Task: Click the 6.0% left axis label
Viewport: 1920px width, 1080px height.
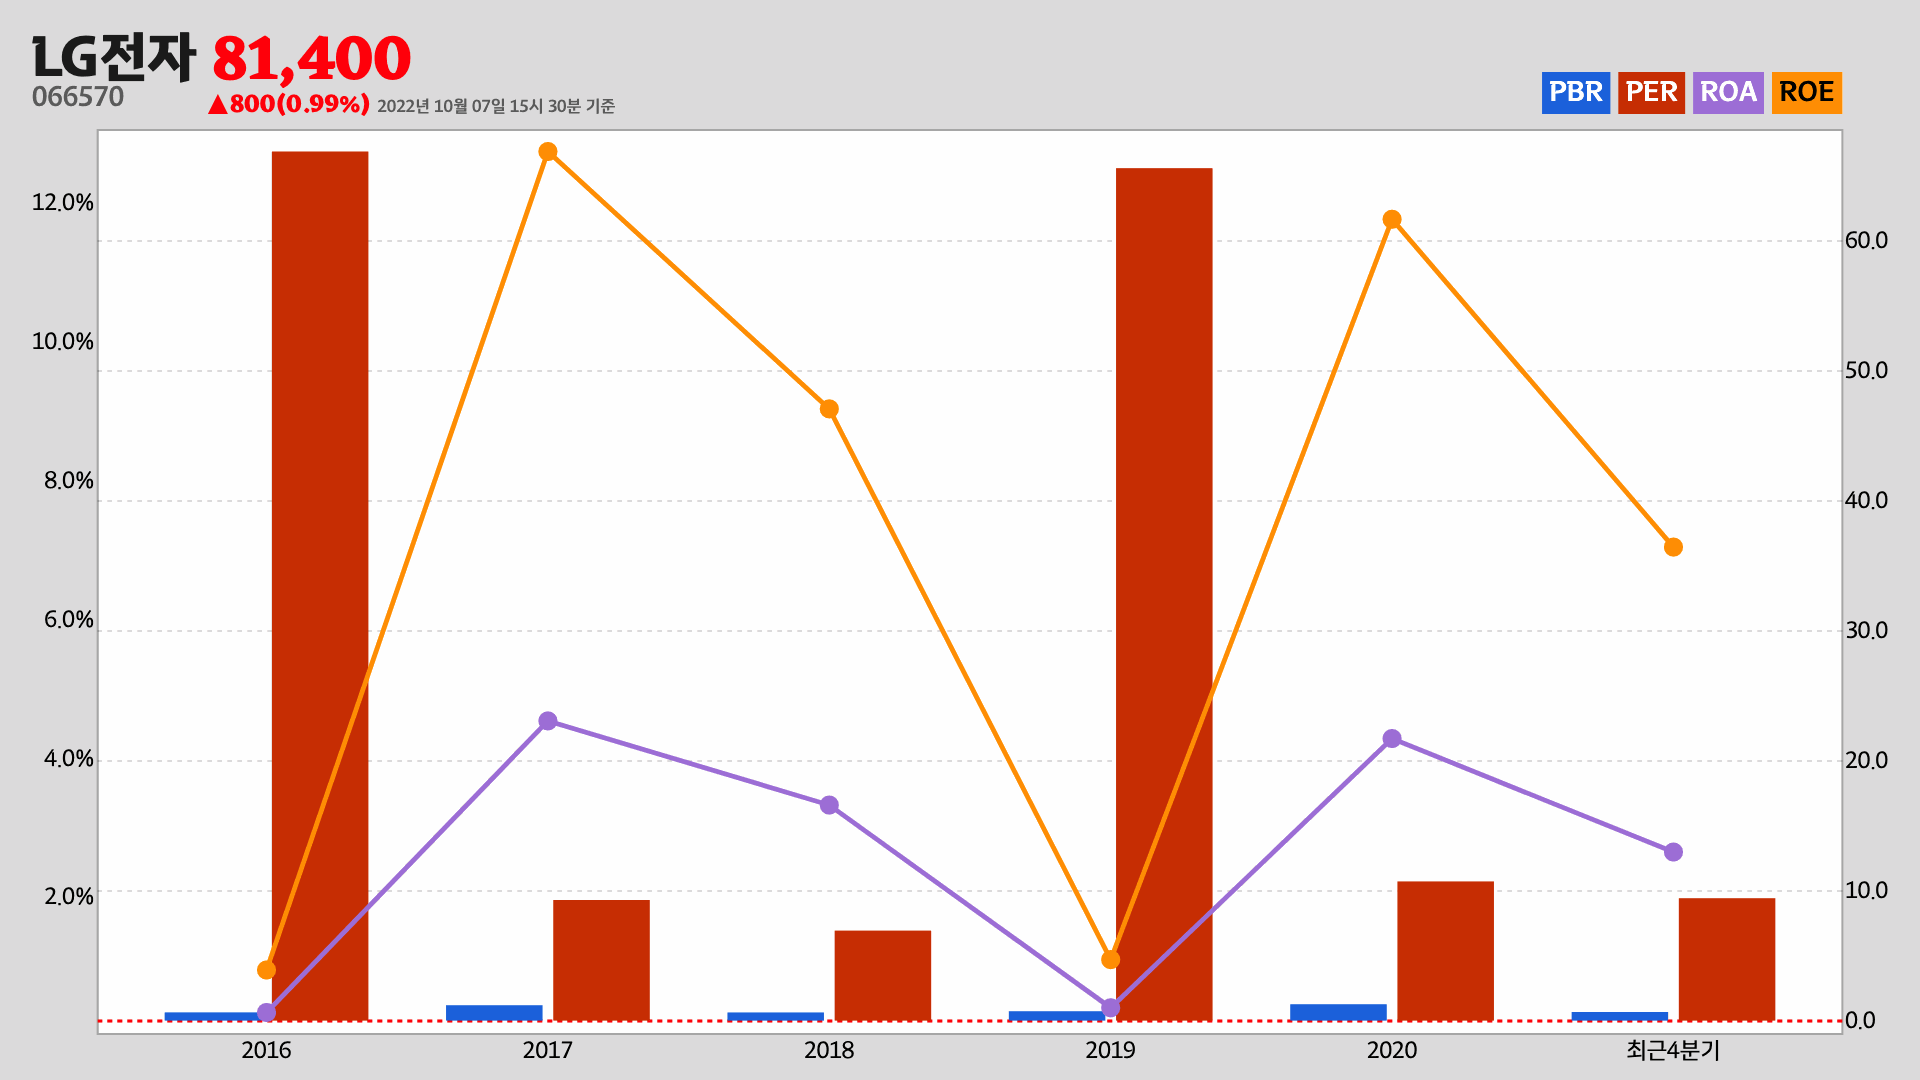Action: [69, 620]
